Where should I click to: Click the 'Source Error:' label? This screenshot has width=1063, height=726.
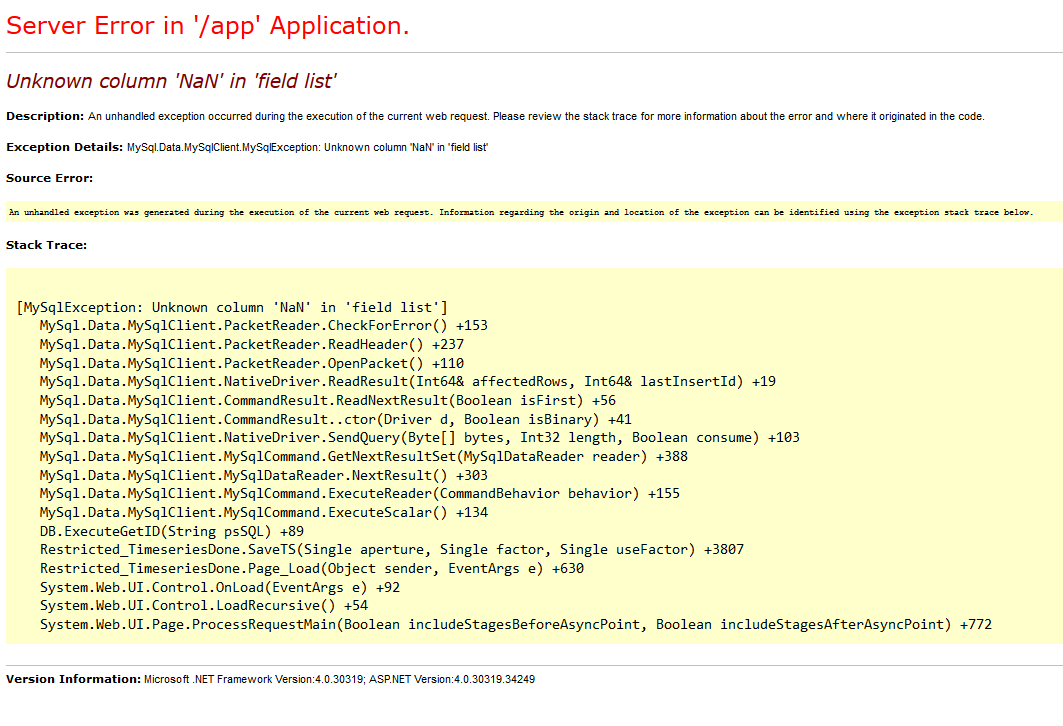tap(49, 178)
